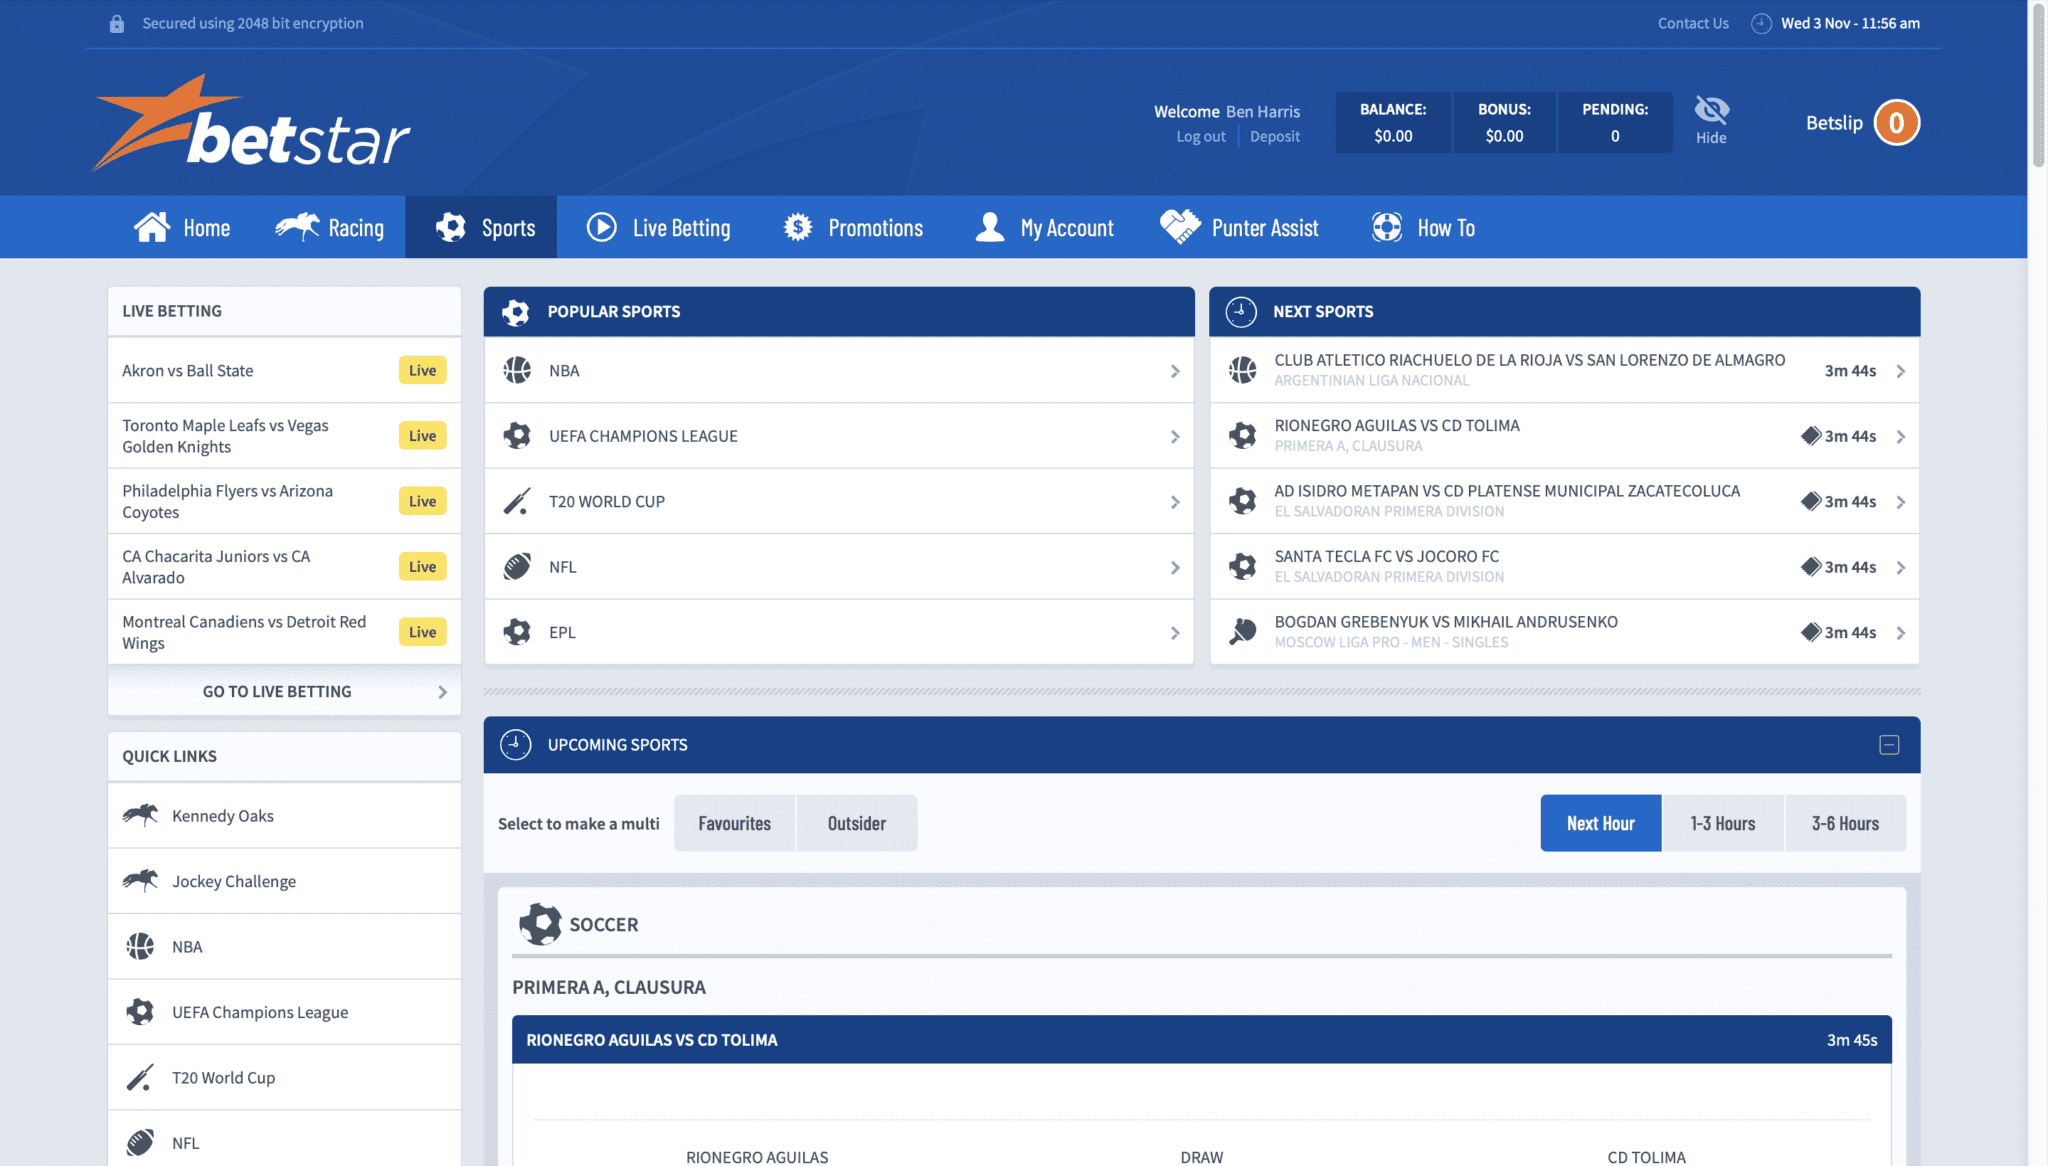Collapse the Upcoming Sports panel
This screenshot has height=1166, width=2048.
pos(1889,745)
